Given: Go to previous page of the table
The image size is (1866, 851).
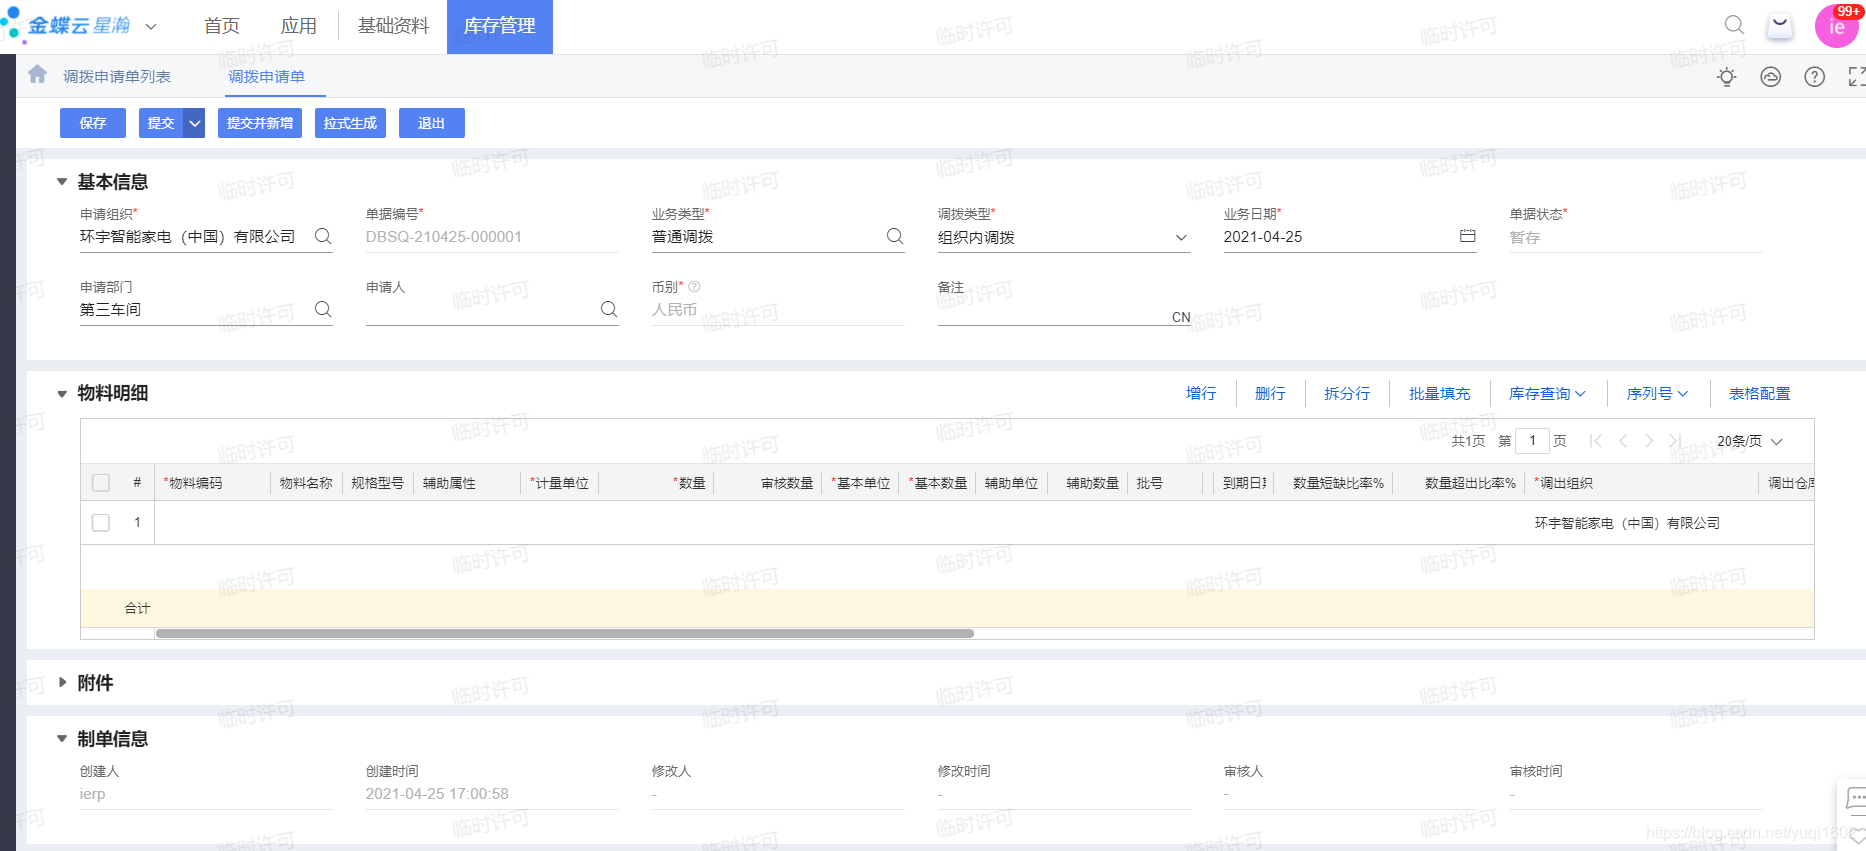Looking at the screenshot, I should click(1623, 441).
